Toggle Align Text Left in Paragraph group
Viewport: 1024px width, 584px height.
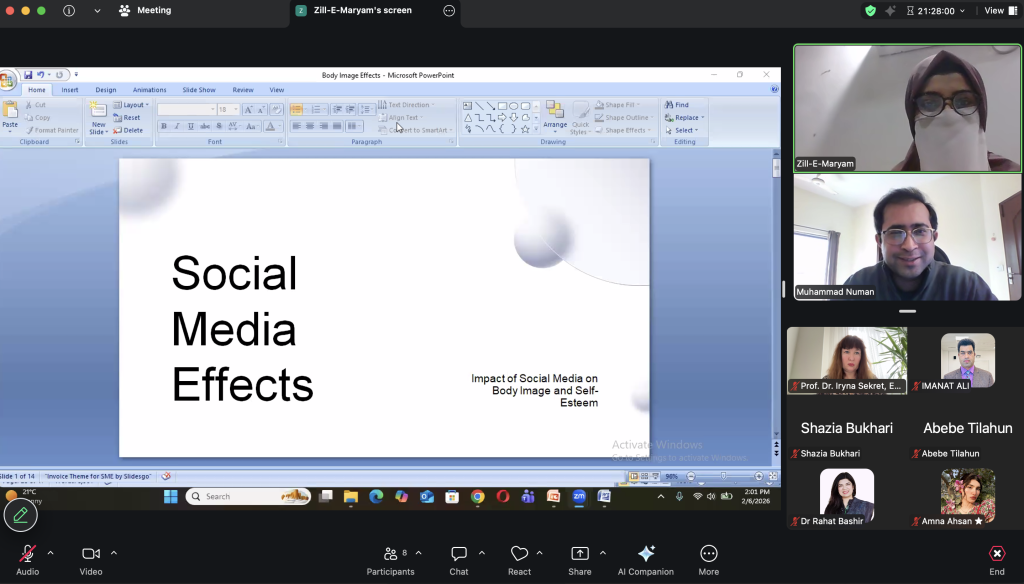(296, 126)
